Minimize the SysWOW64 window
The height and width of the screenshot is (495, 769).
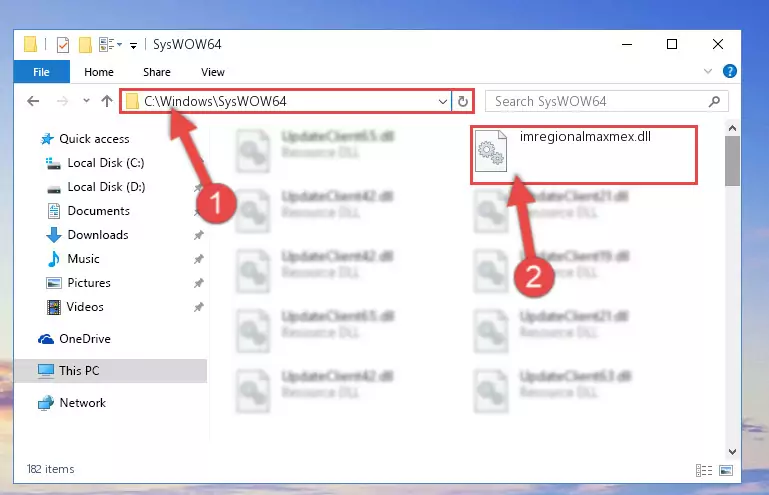pyautogui.click(x=627, y=45)
